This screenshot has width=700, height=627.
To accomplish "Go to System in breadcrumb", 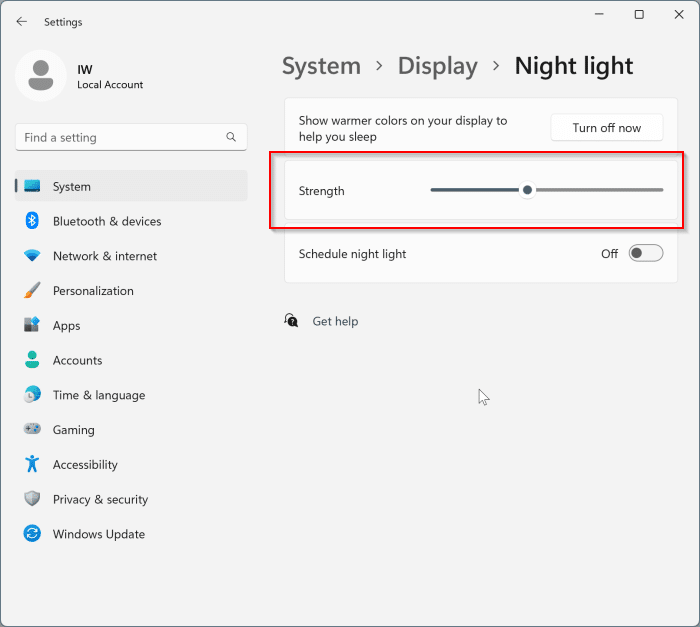I will pyautogui.click(x=321, y=66).
